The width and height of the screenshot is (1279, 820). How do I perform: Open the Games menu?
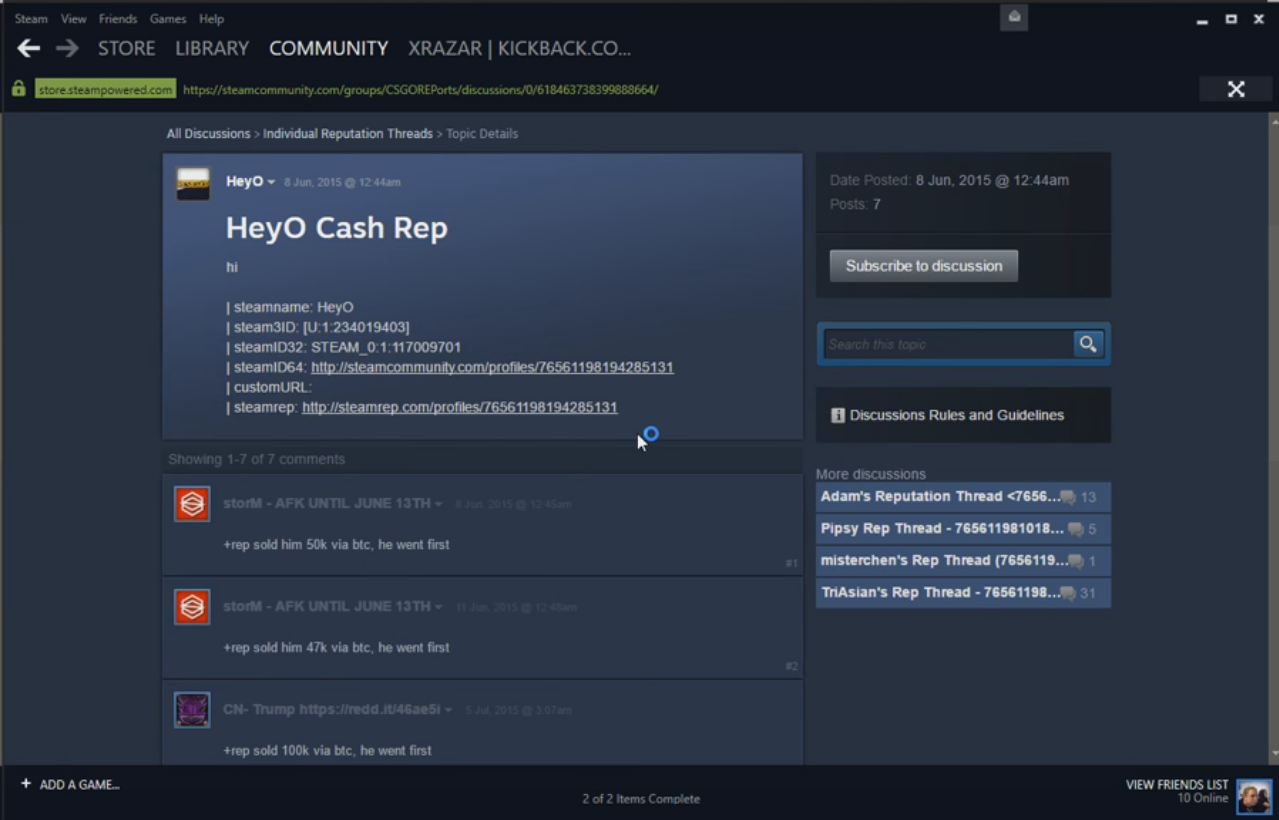pos(167,19)
